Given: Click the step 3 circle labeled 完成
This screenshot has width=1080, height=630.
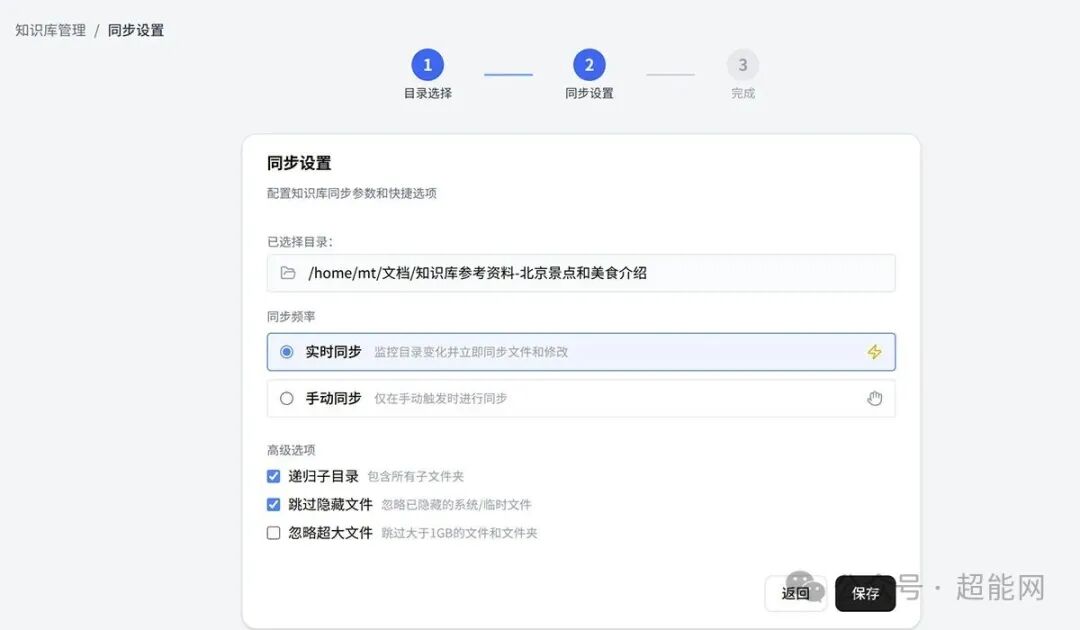Looking at the screenshot, I should [x=743, y=64].
